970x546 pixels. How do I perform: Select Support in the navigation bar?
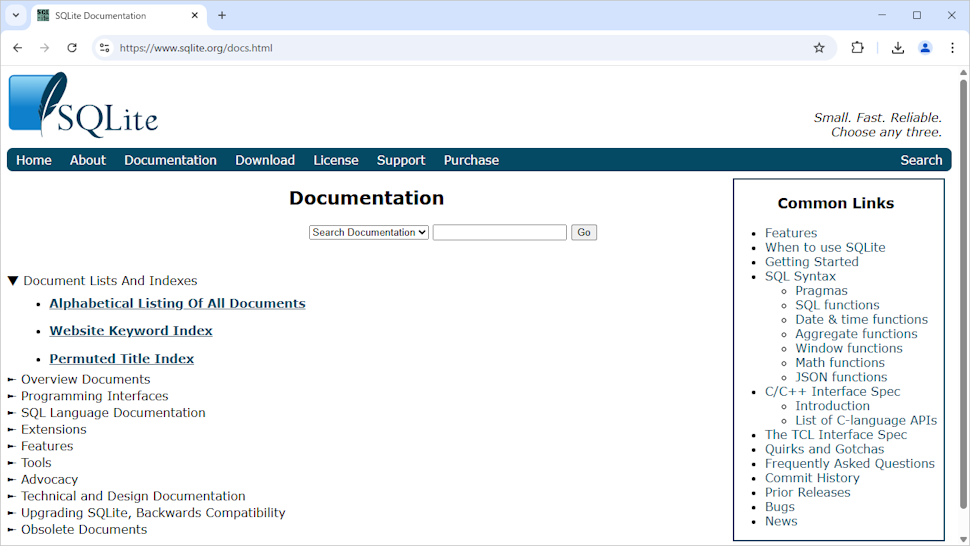[x=401, y=160]
